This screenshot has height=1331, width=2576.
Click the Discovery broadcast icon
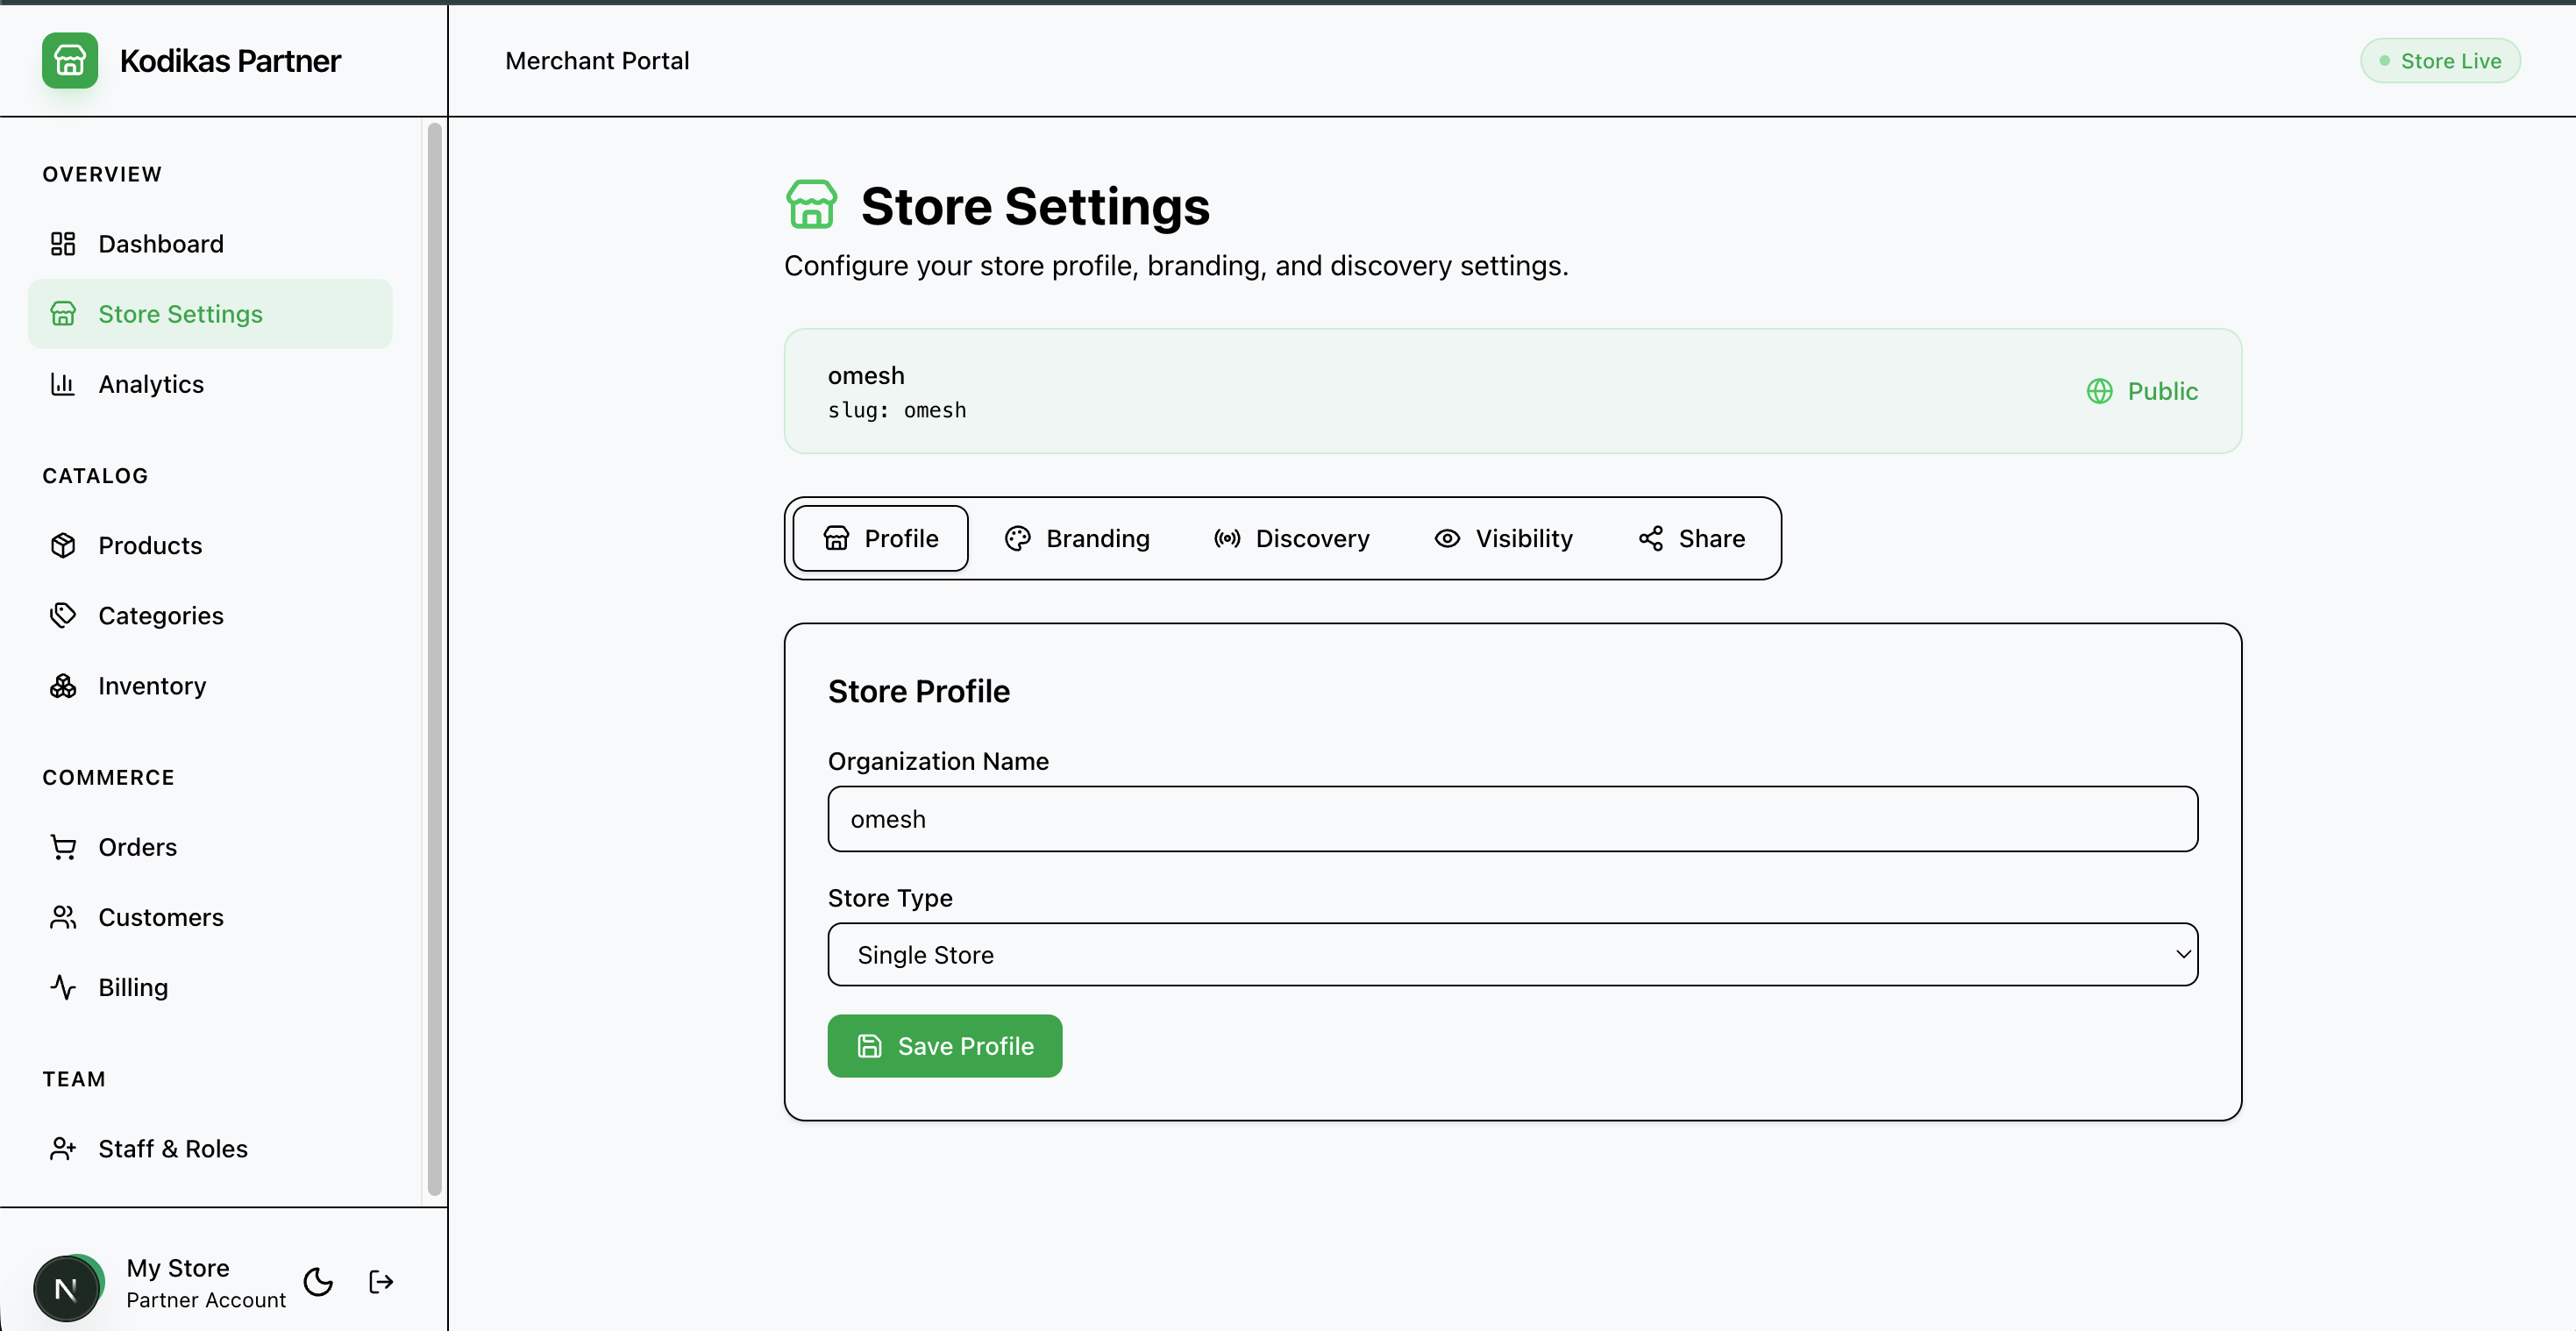(x=1227, y=539)
